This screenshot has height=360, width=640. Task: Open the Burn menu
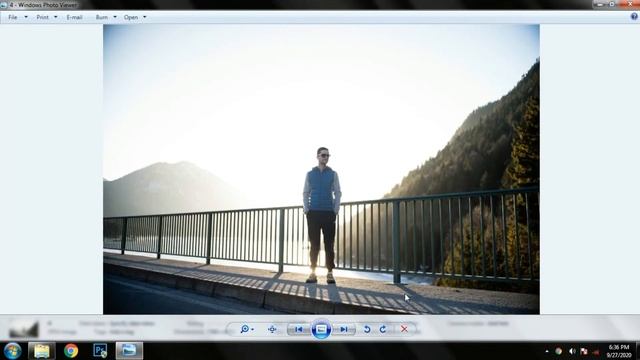(x=102, y=18)
